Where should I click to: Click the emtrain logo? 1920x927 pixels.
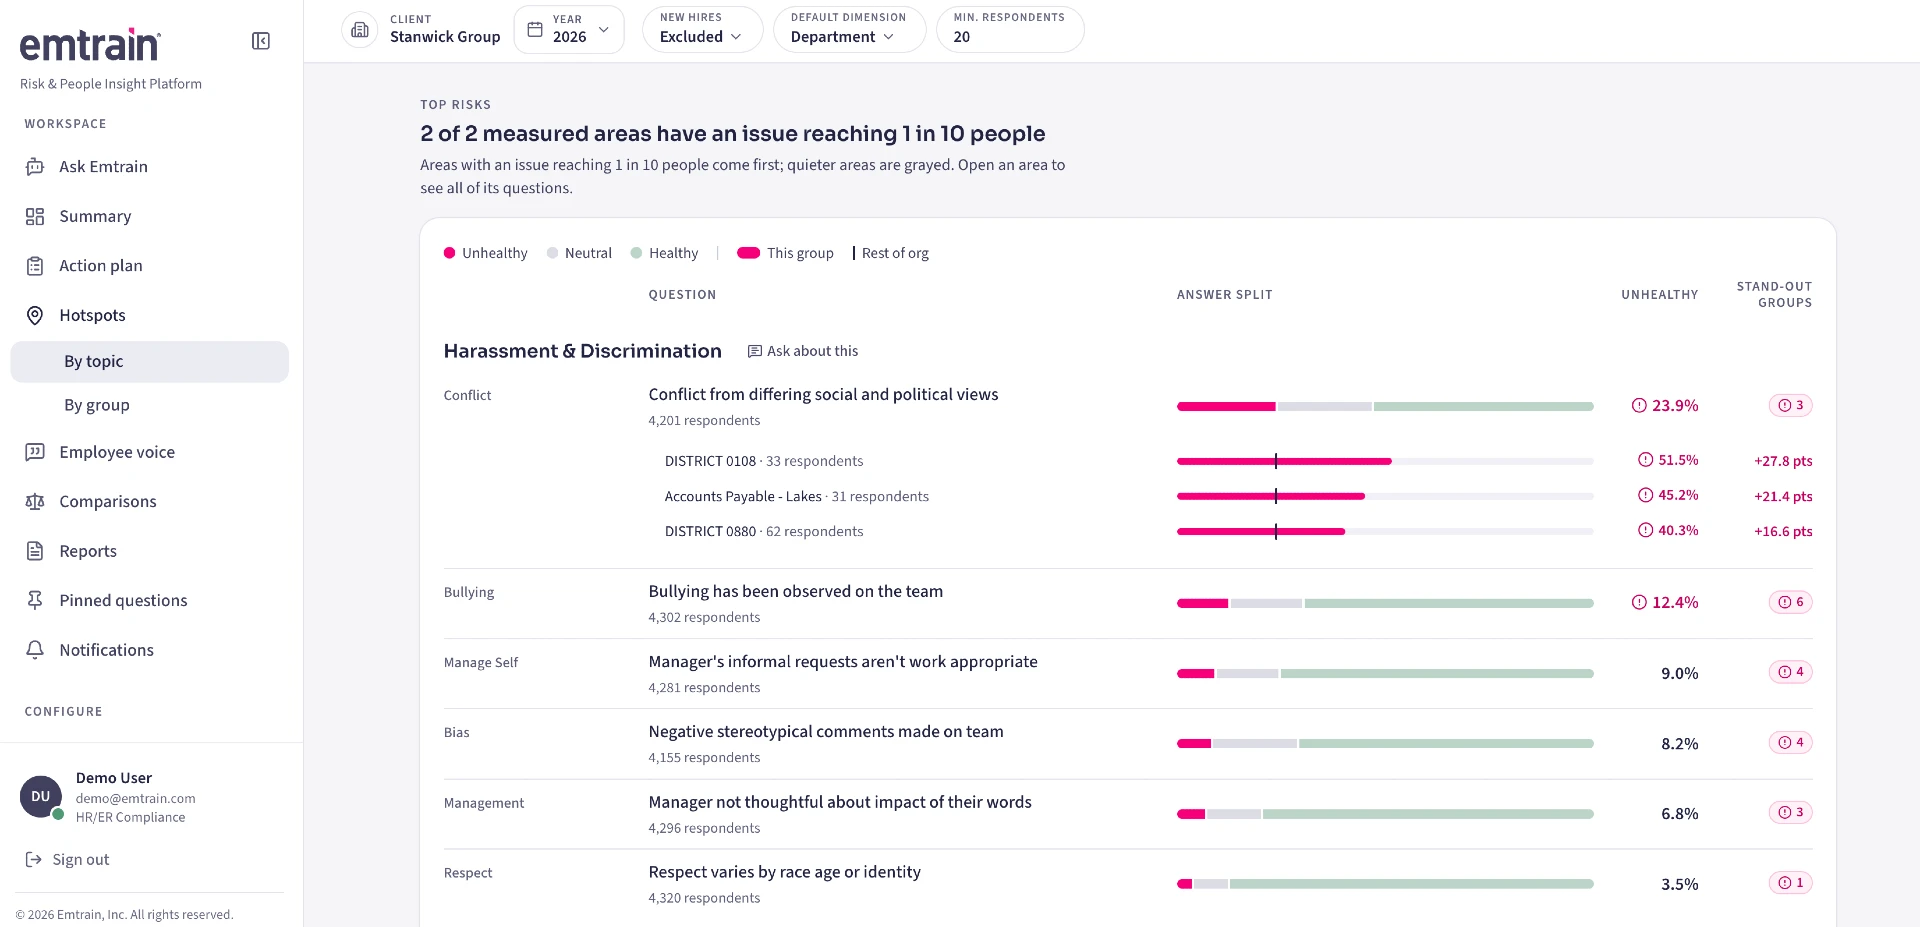coord(90,44)
